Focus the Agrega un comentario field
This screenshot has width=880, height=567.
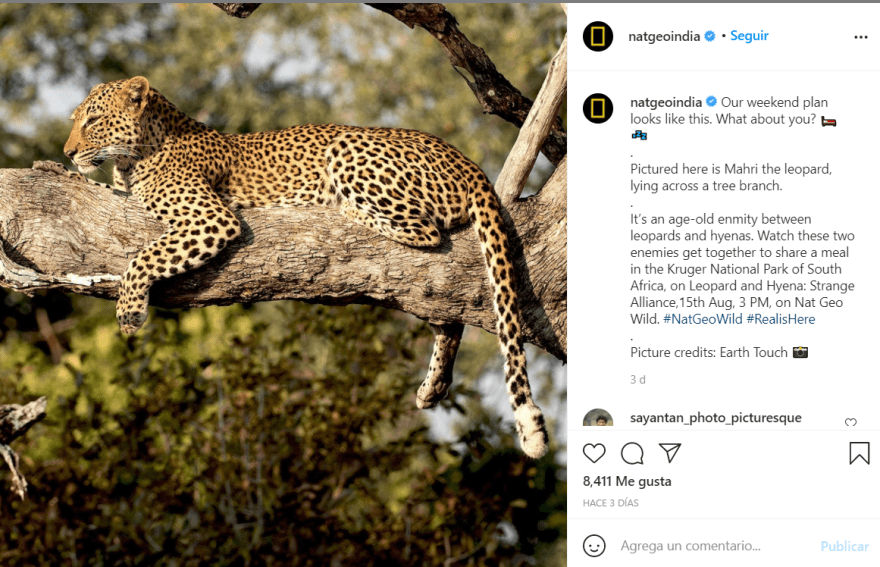click(x=710, y=546)
